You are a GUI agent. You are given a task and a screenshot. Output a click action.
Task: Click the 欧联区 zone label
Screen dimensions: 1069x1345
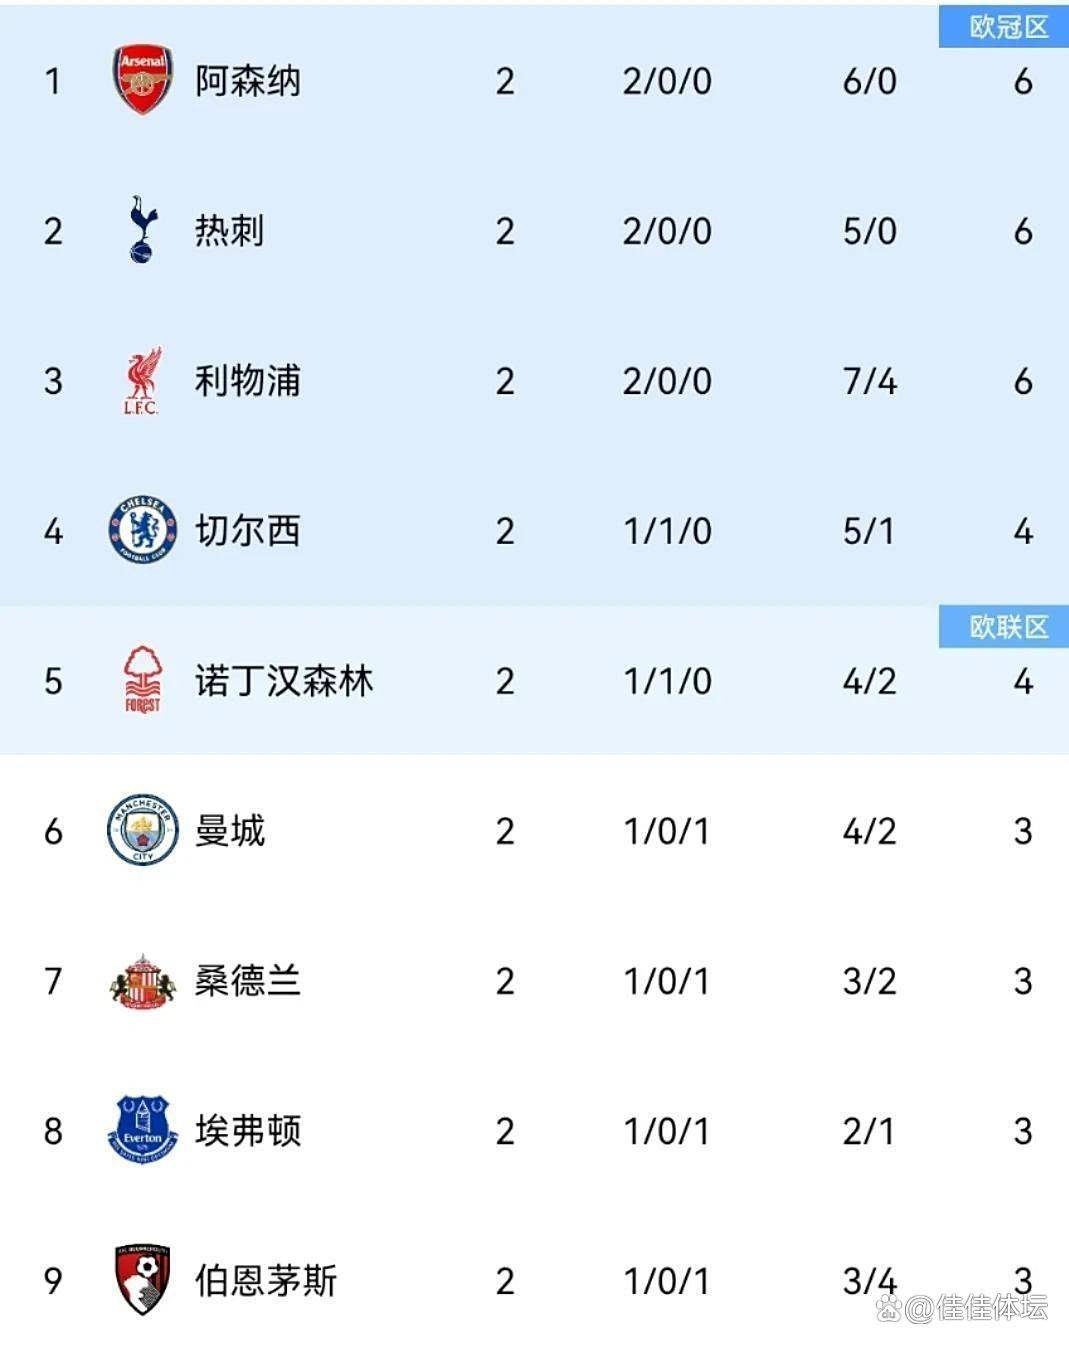(x=1004, y=627)
